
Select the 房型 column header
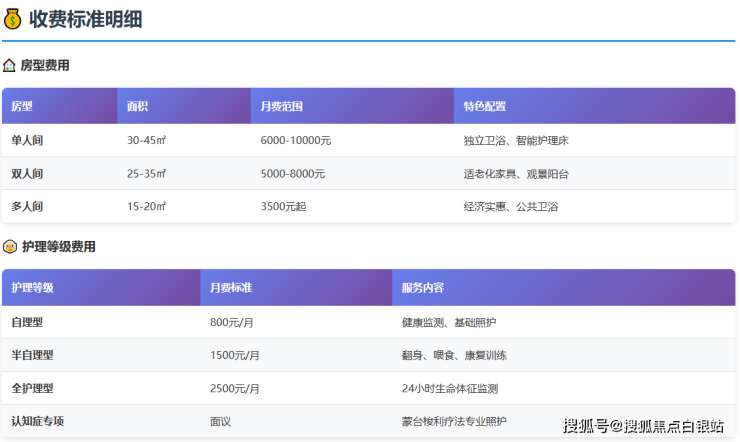[x=22, y=106]
